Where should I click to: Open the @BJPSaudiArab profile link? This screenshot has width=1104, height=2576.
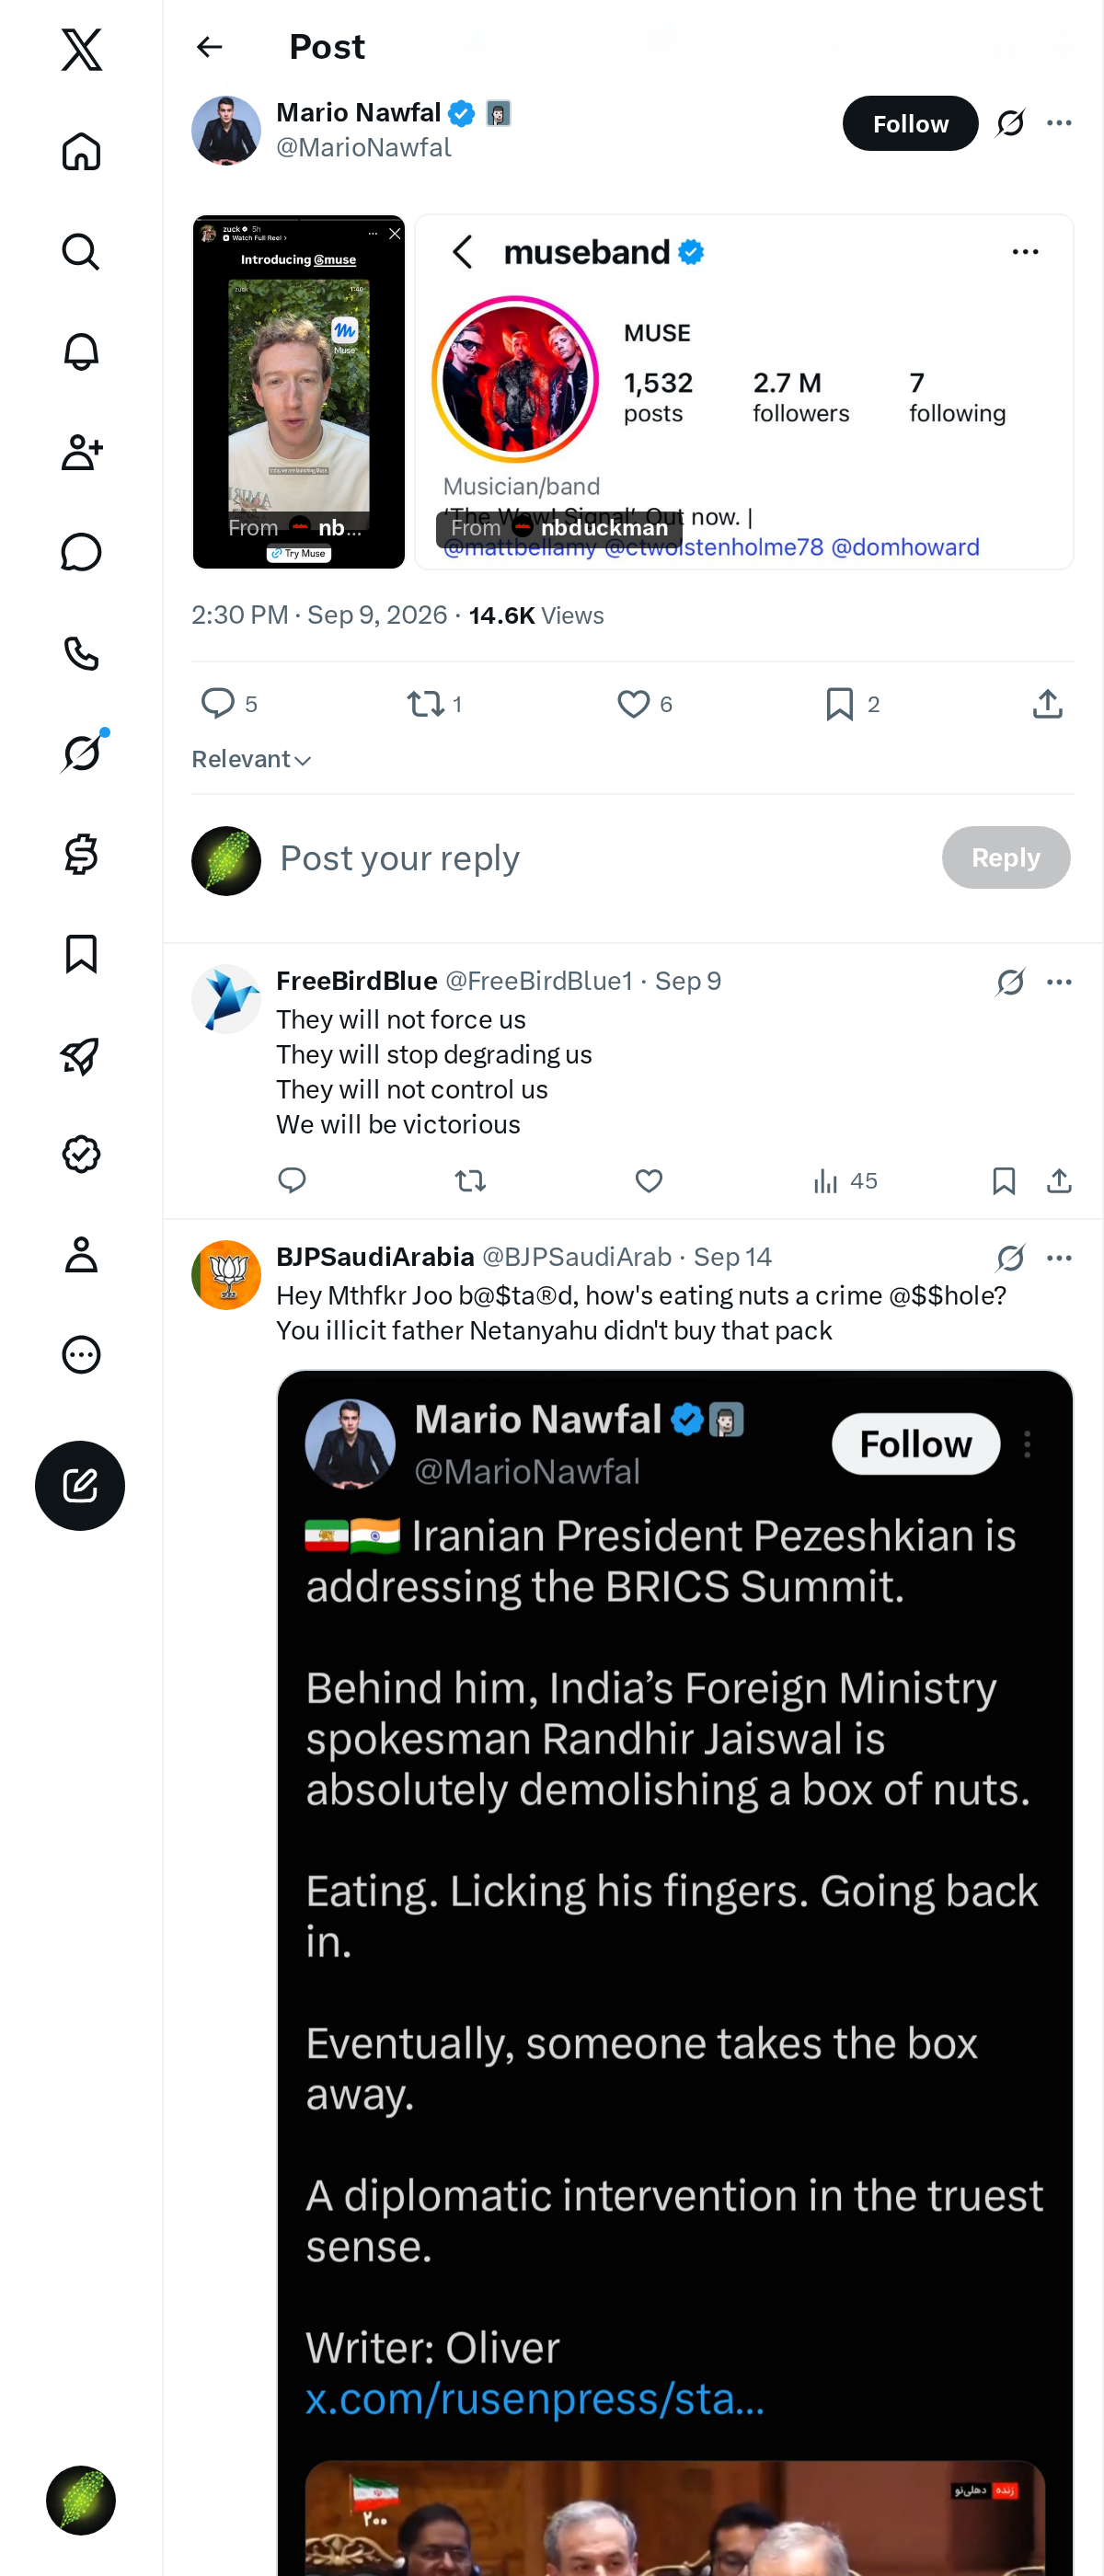[576, 1257]
